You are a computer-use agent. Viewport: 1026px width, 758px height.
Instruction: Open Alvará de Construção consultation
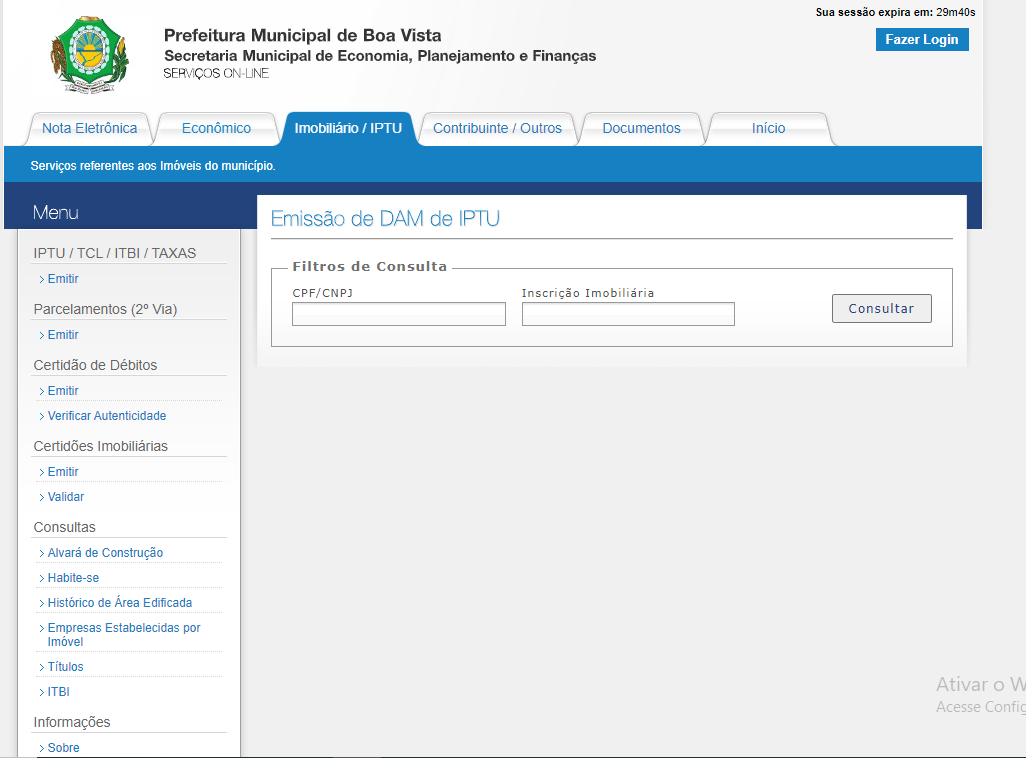[x=105, y=553]
